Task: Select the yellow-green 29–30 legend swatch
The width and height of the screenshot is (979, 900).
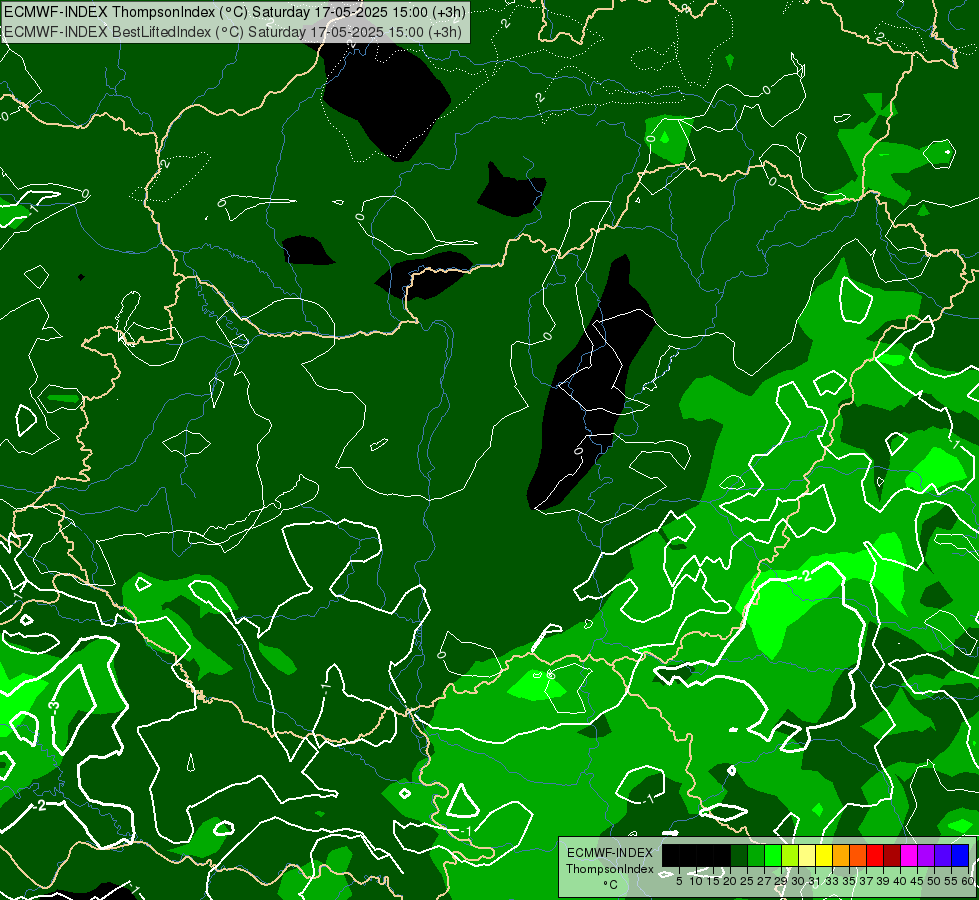Action: tap(790, 855)
